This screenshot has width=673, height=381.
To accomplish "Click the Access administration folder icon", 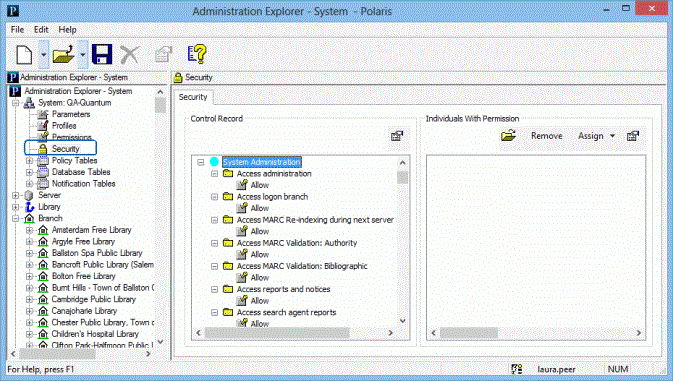I will tap(228, 173).
